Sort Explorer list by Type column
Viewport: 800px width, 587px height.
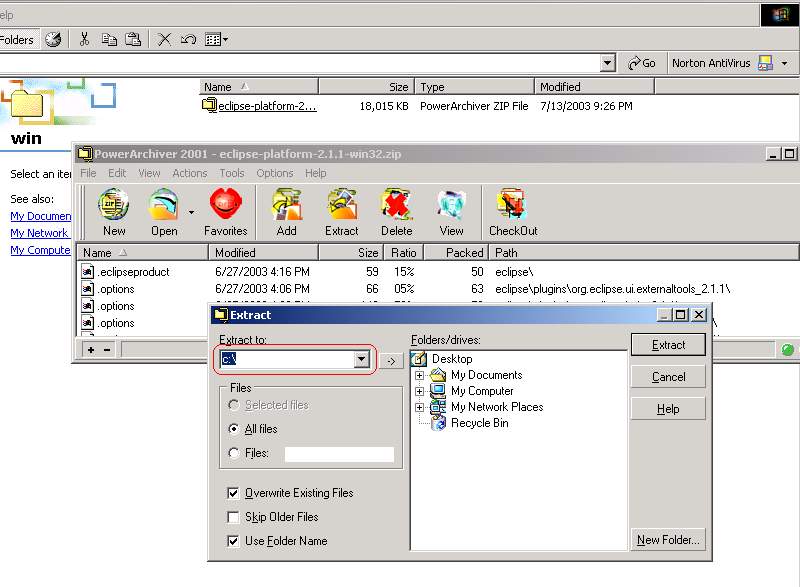point(474,87)
